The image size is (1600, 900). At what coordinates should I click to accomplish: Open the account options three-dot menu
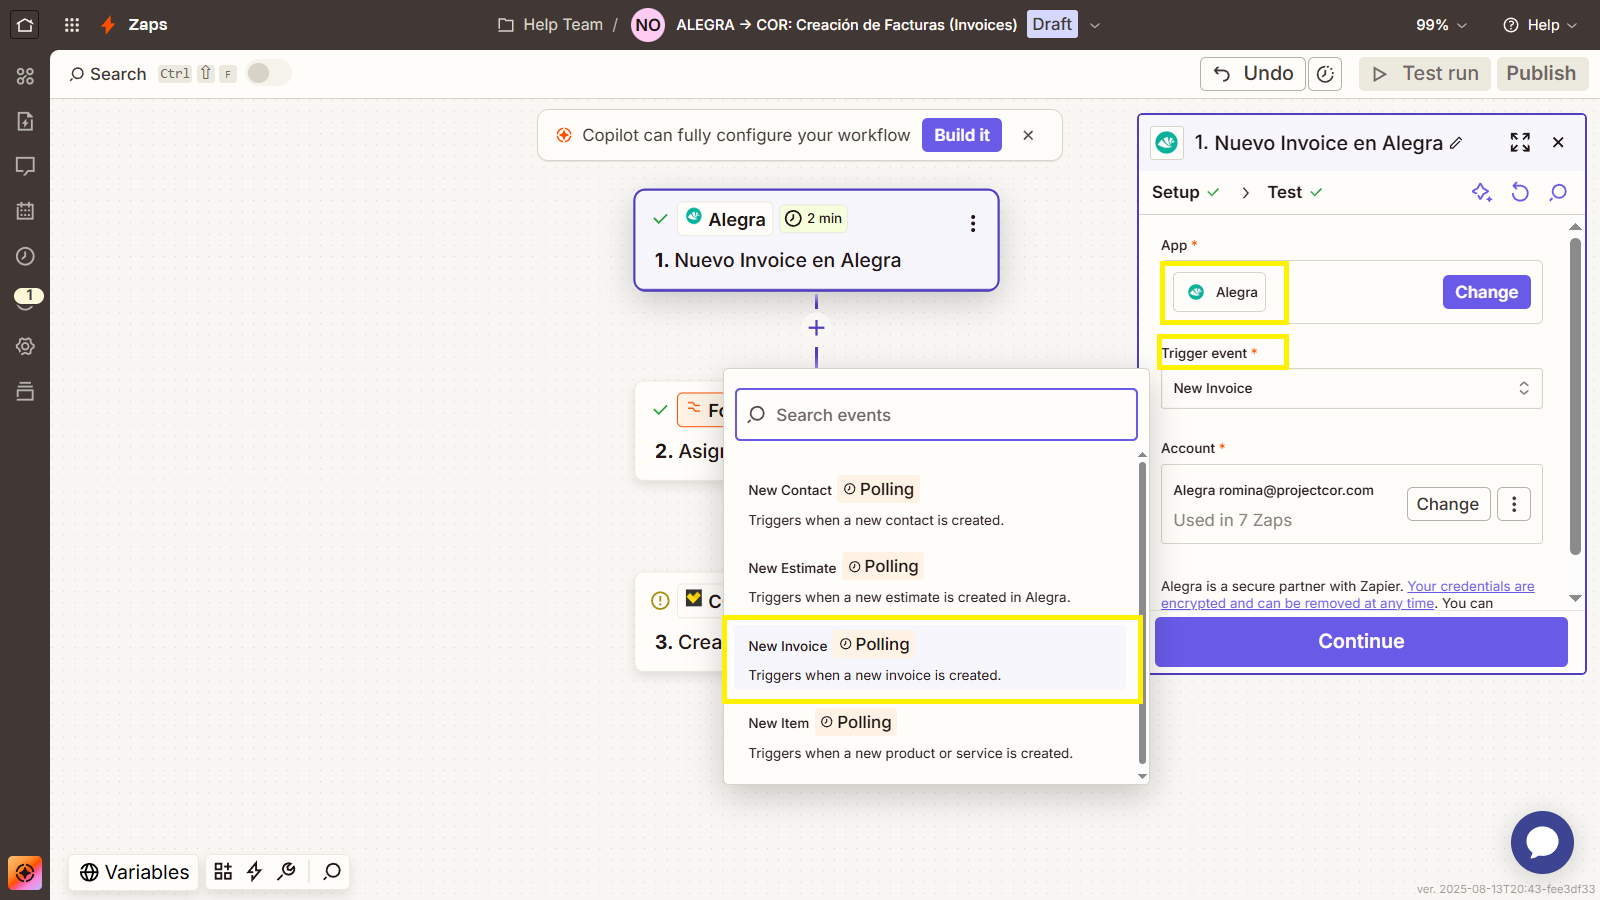pyautogui.click(x=1514, y=504)
